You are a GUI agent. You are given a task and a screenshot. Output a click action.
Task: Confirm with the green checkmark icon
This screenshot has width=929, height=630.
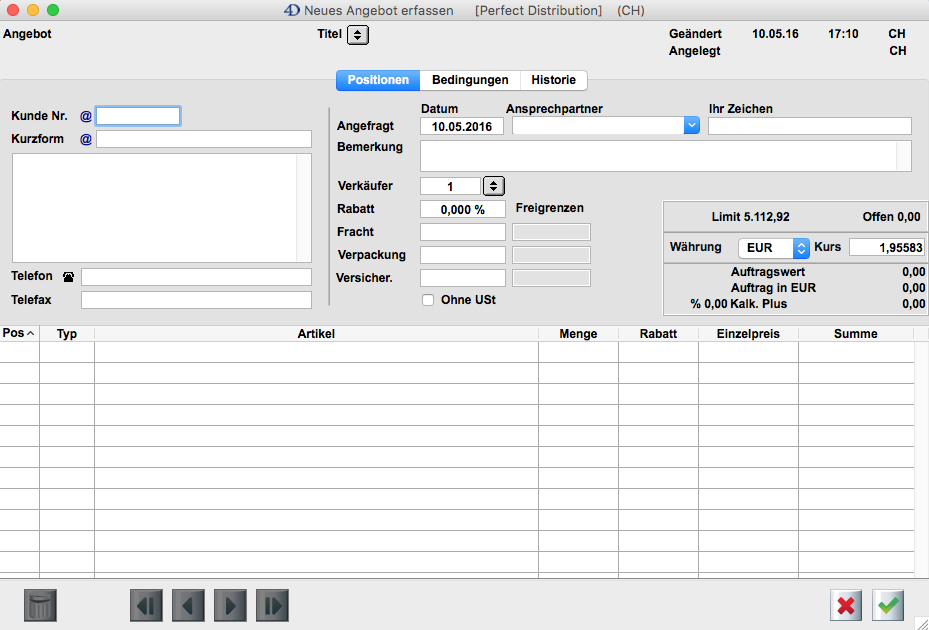(888, 605)
